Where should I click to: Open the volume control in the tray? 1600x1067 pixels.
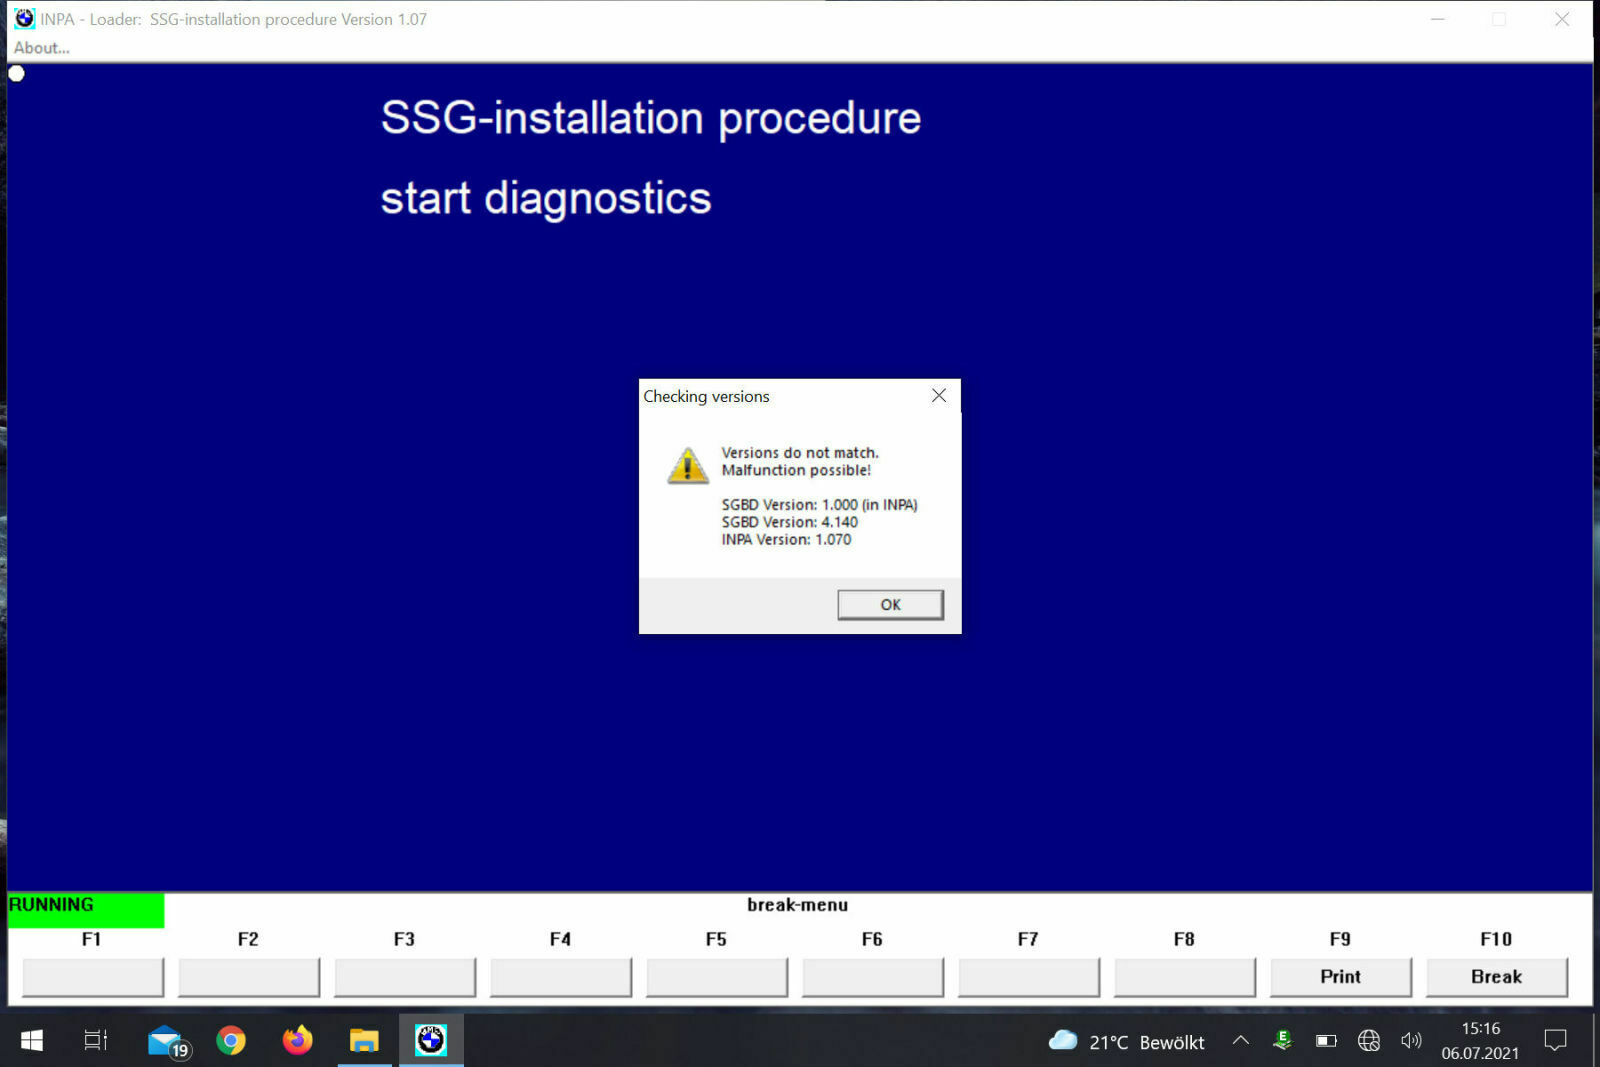click(1411, 1041)
